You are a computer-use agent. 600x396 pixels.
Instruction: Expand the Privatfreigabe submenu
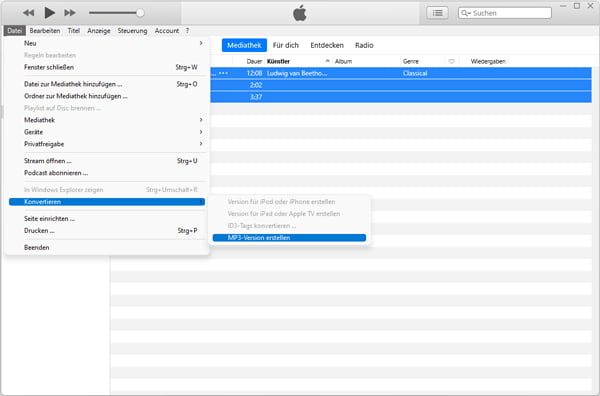coord(107,144)
